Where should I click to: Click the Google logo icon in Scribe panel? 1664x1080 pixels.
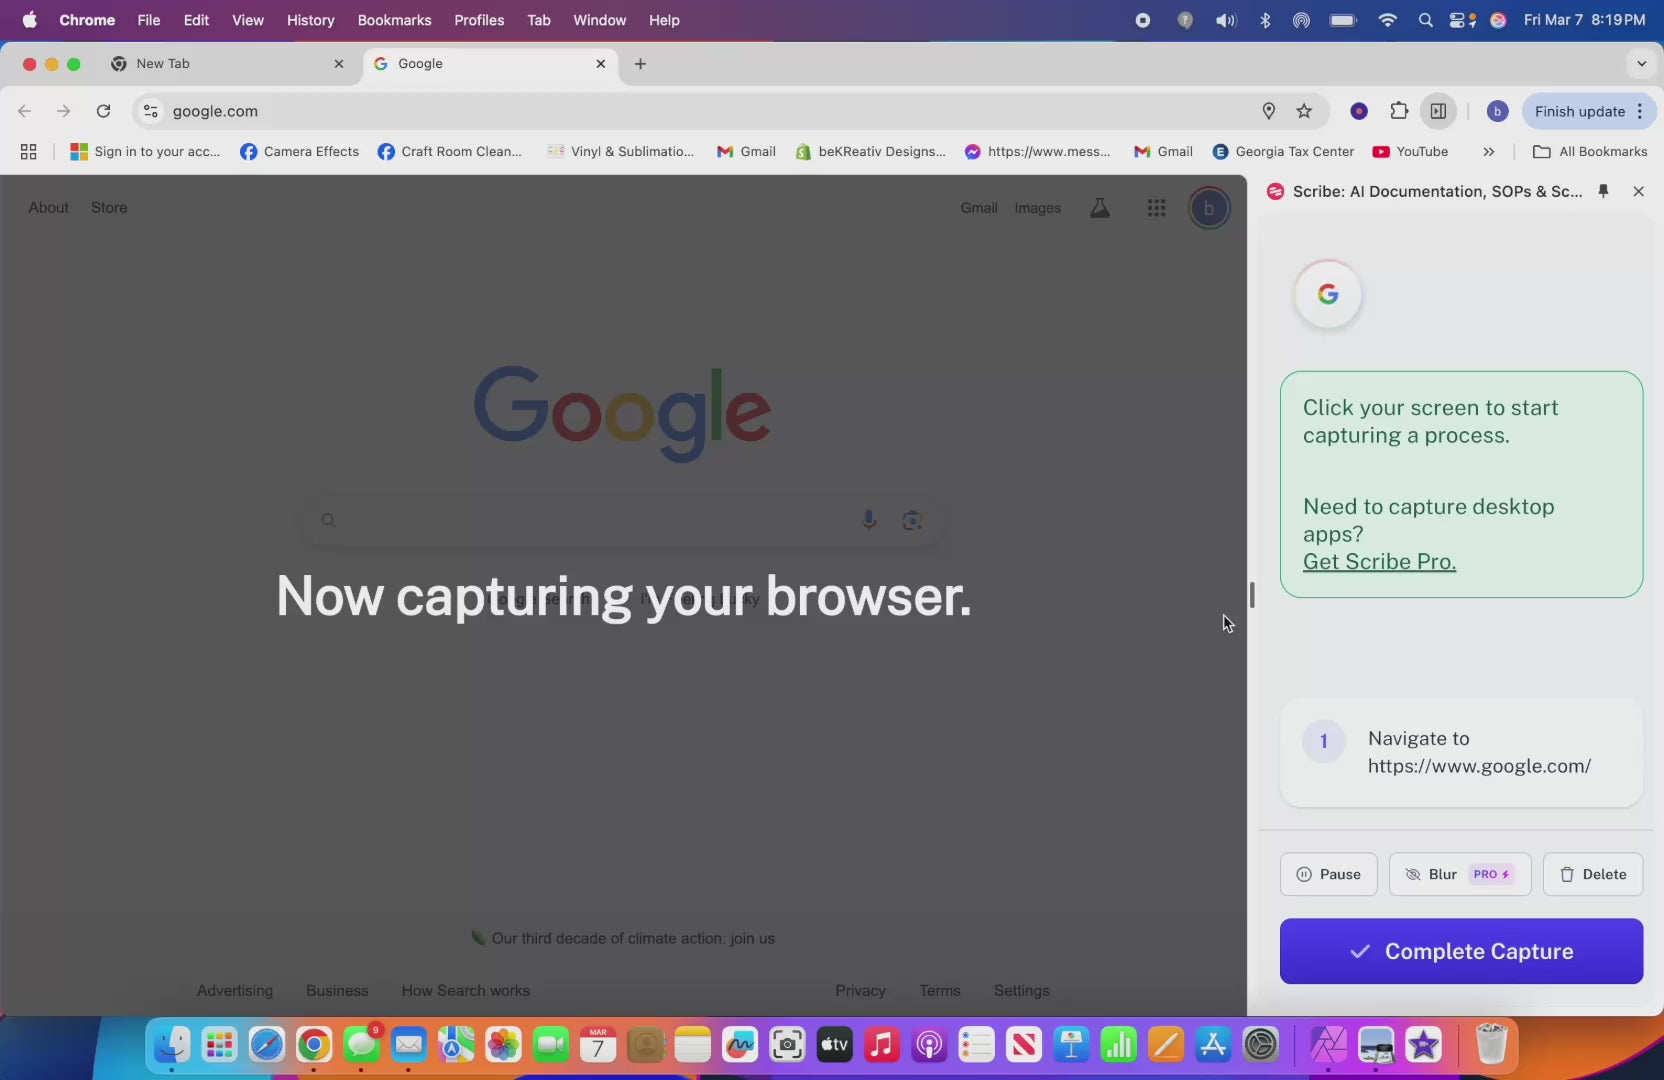point(1328,294)
